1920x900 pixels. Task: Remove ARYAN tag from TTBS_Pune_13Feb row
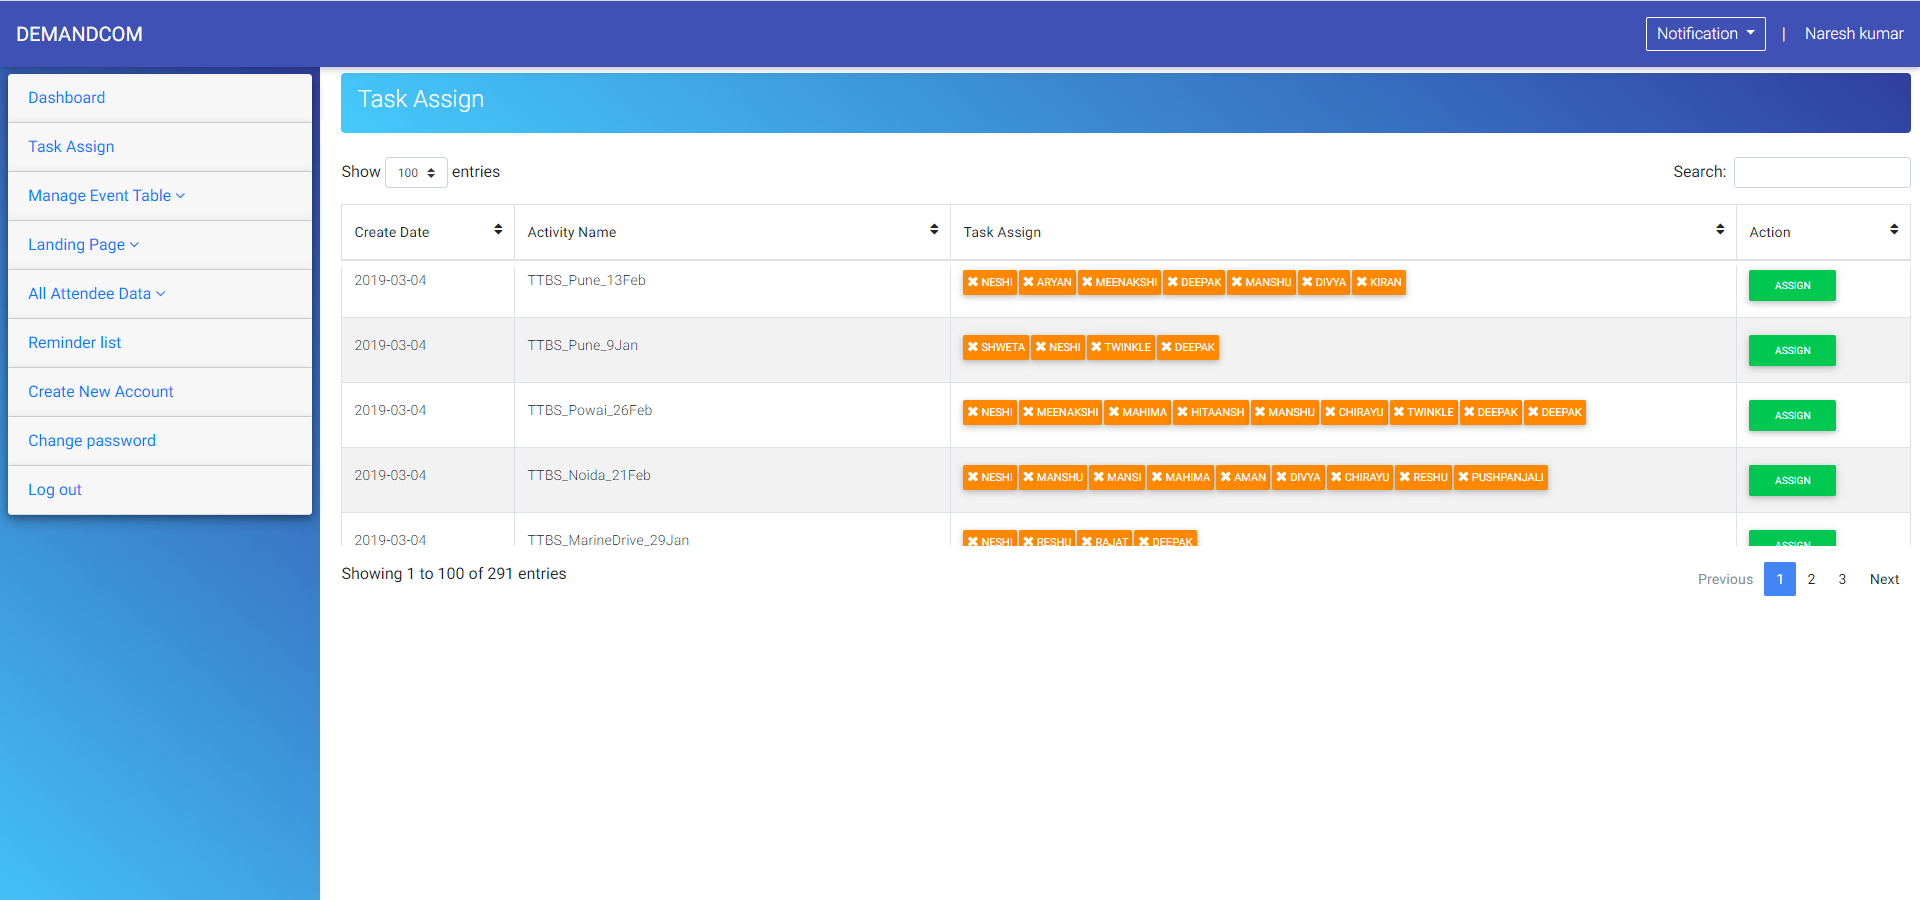(1028, 283)
